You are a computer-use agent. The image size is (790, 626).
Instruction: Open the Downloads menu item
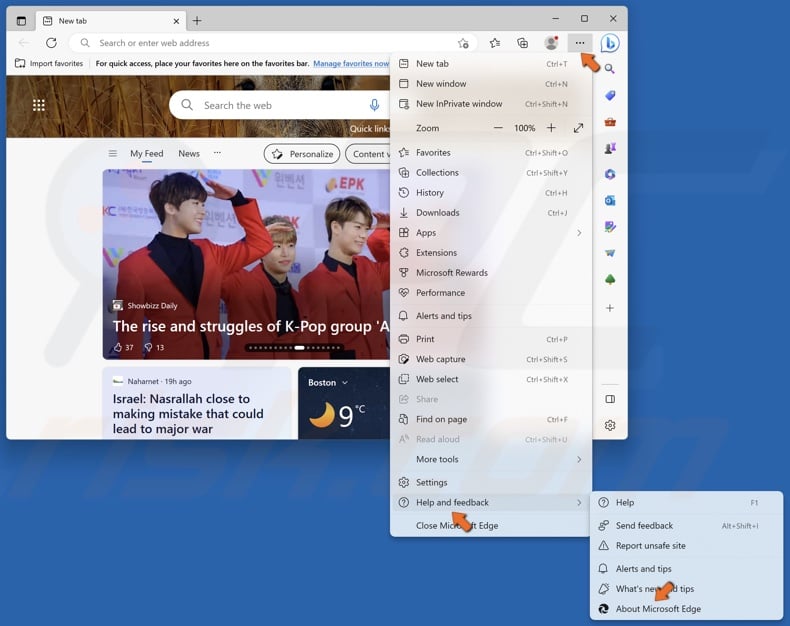point(491,213)
